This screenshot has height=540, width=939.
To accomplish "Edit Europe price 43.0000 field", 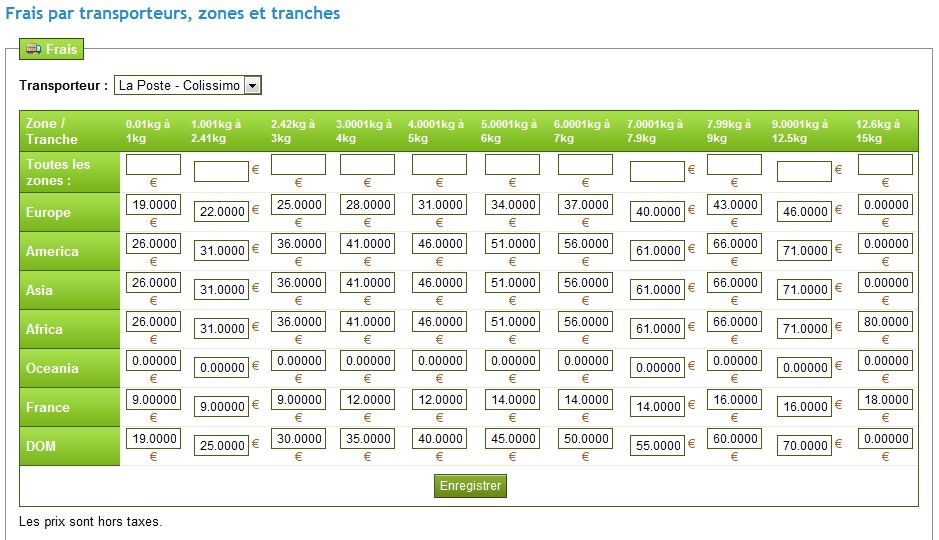I will [734, 204].
